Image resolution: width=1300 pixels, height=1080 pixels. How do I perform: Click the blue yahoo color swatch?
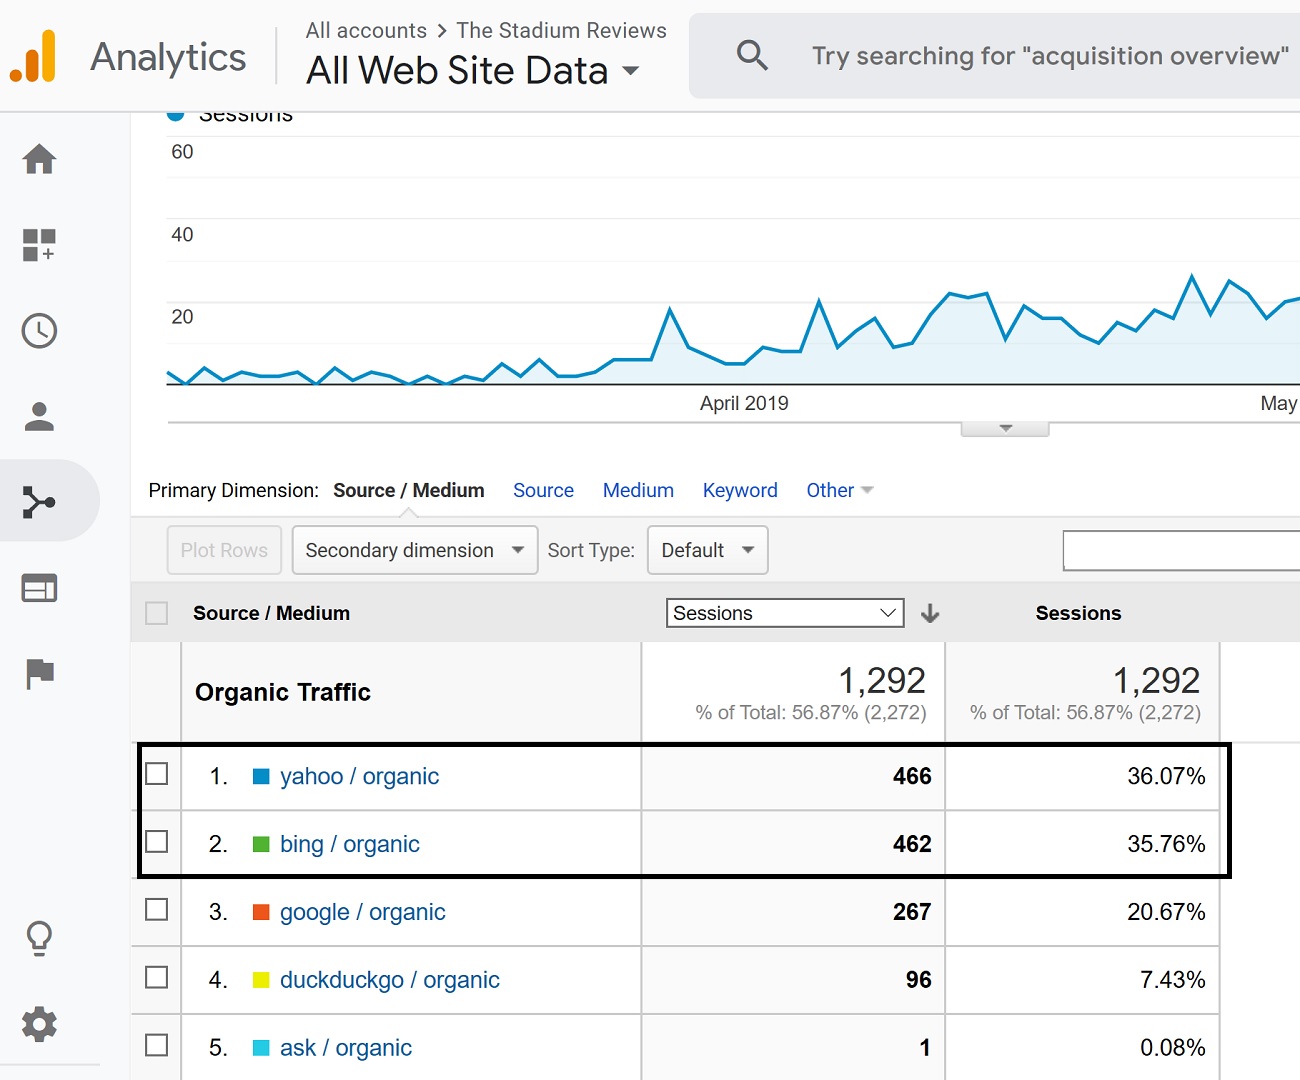click(261, 776)
